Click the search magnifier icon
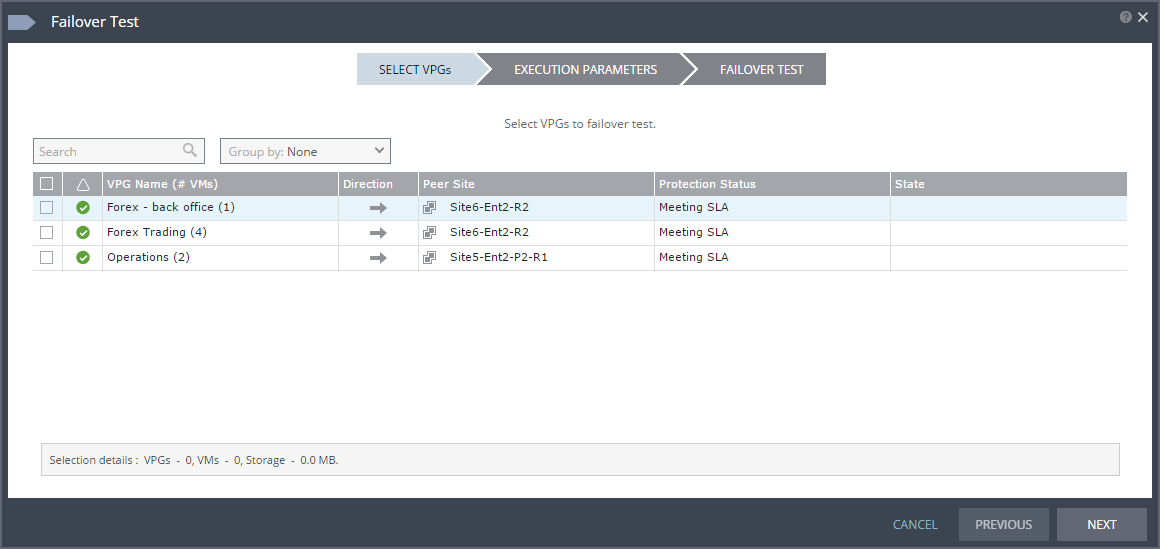The image size is (1160, 549). point(190,150)
